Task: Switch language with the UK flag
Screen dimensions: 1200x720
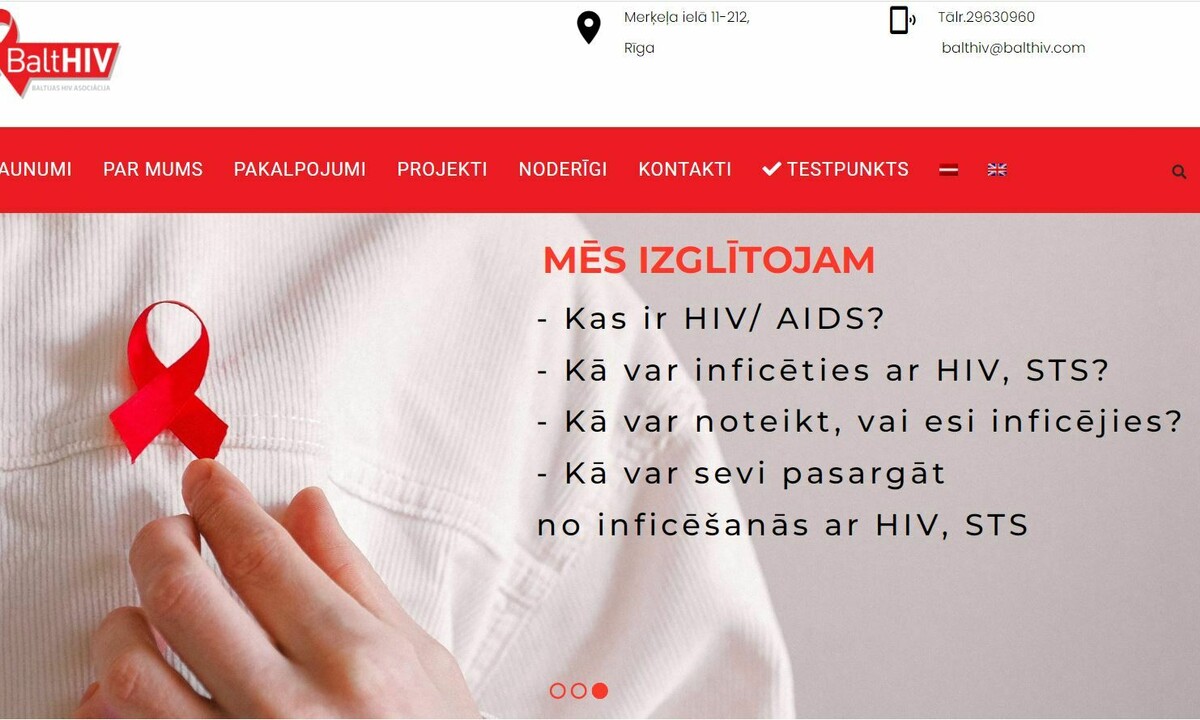Action: (997, 170)
